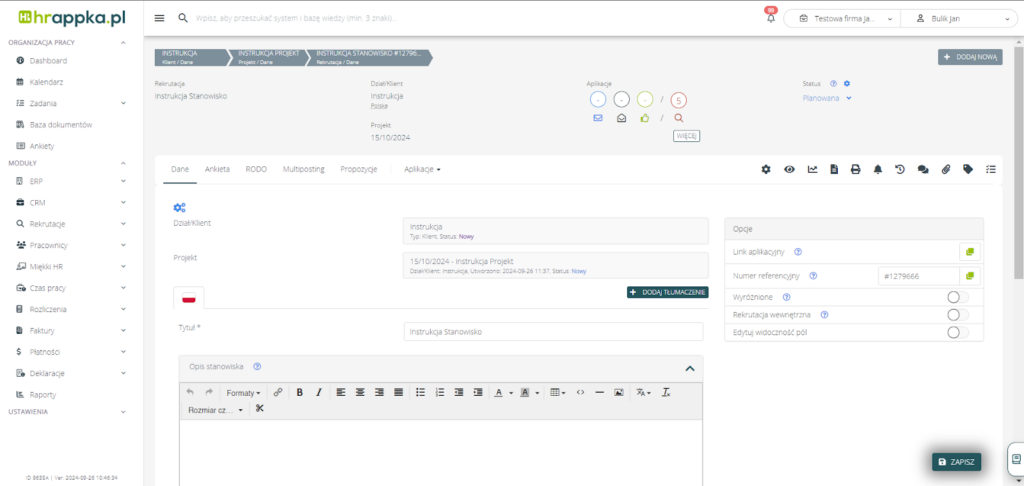1024x486 pixels.
Task: Click the statistics chart icon
Action: coord(812,170)
